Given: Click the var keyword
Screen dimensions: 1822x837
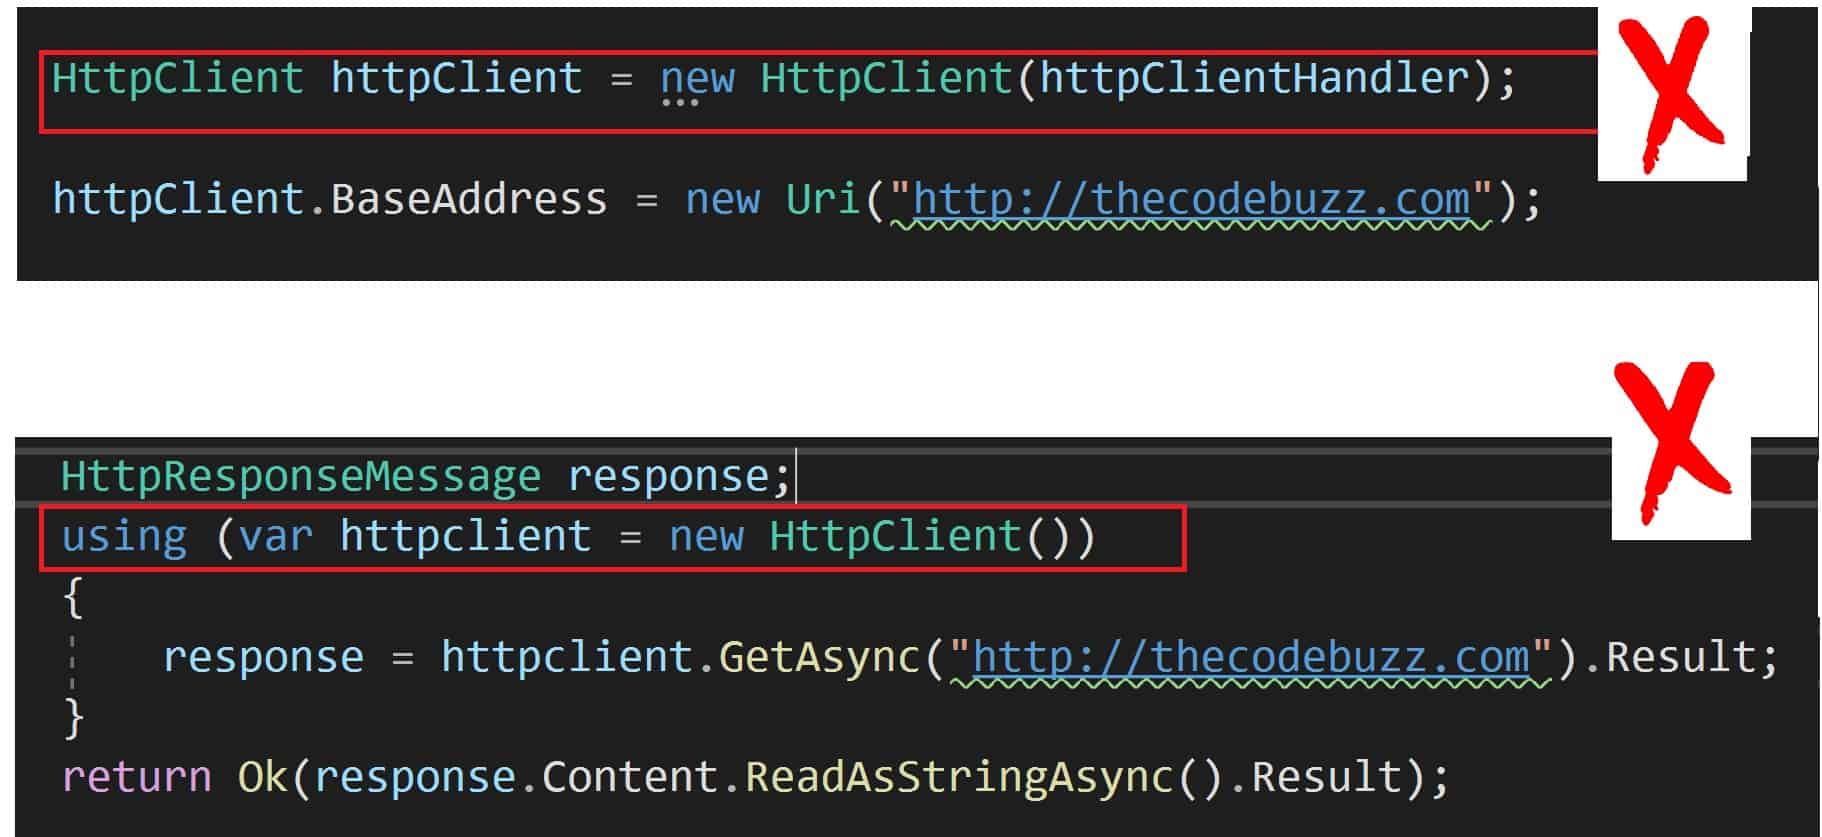Looking at the screenshot, I should coord(276,537).
